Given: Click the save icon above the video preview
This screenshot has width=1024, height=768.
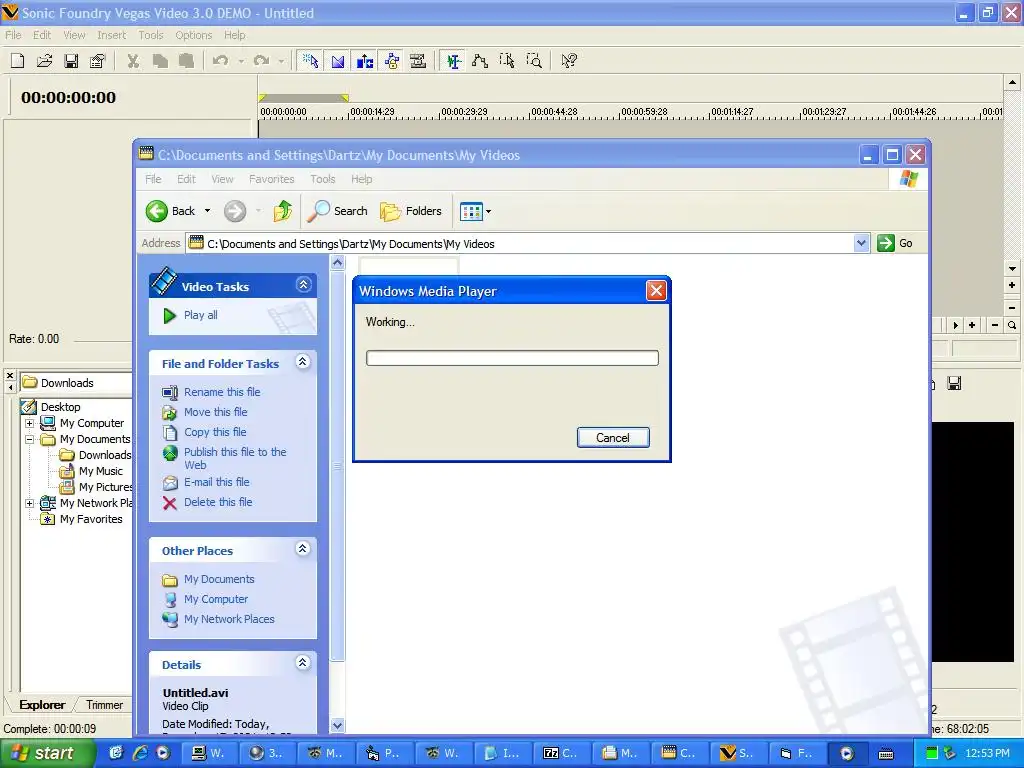Looking at the screenshot, I should coord(954,383).
